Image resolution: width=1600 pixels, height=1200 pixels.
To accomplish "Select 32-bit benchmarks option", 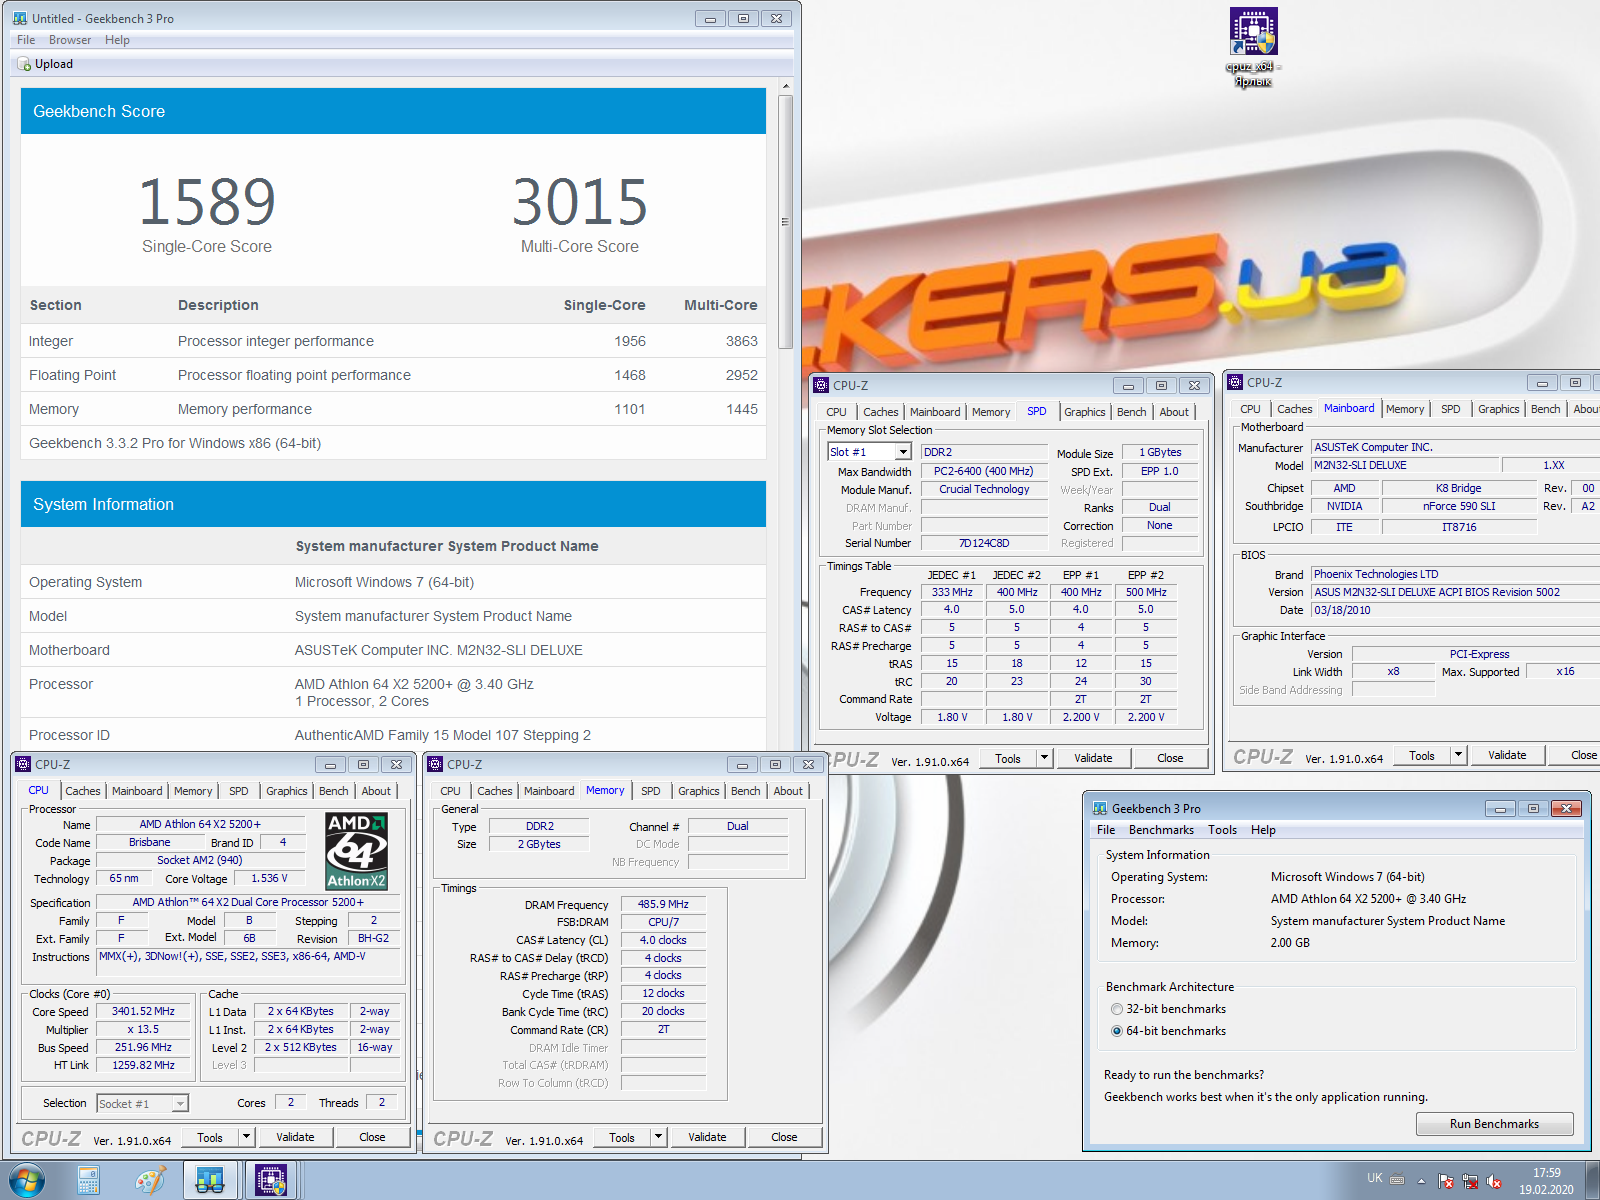I will click(x=1116, y=1009).
